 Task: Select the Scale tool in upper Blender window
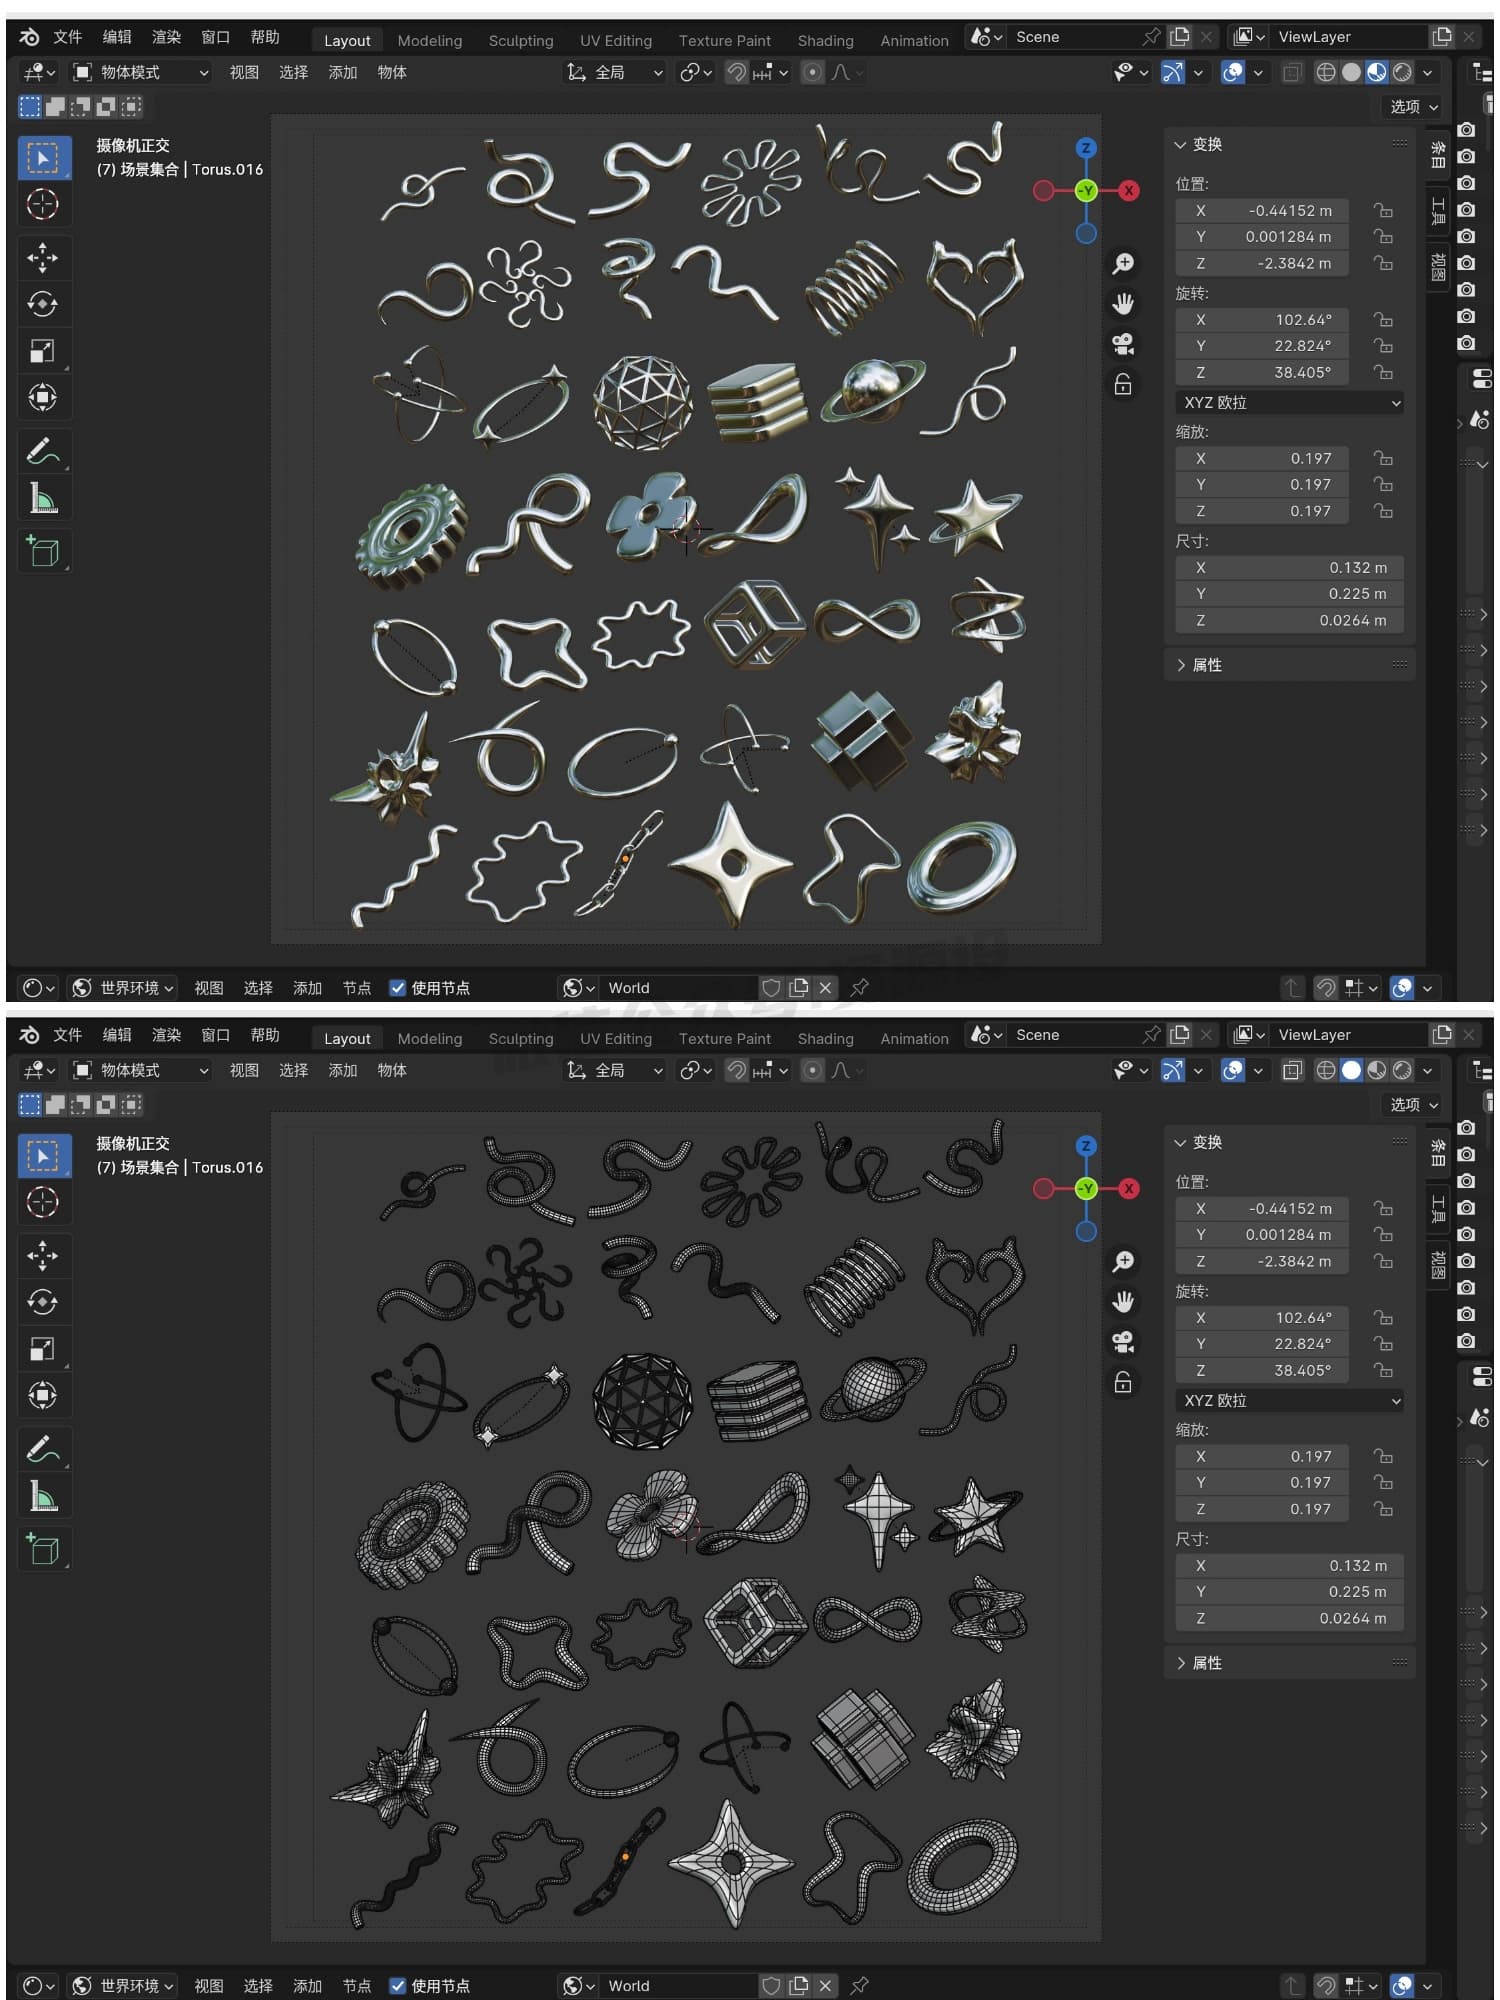pyautogui.click(x=43, y=351)
